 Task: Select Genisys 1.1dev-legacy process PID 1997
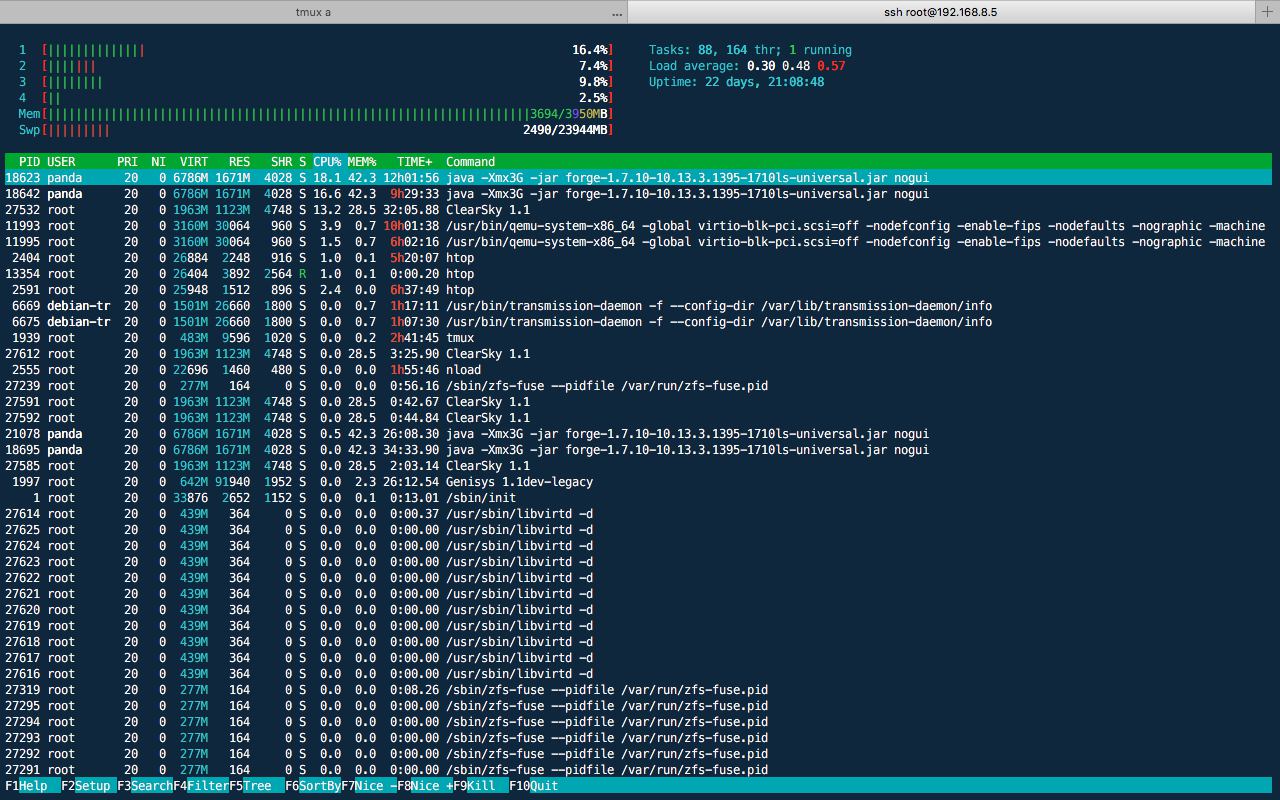(x=638, y=482)
